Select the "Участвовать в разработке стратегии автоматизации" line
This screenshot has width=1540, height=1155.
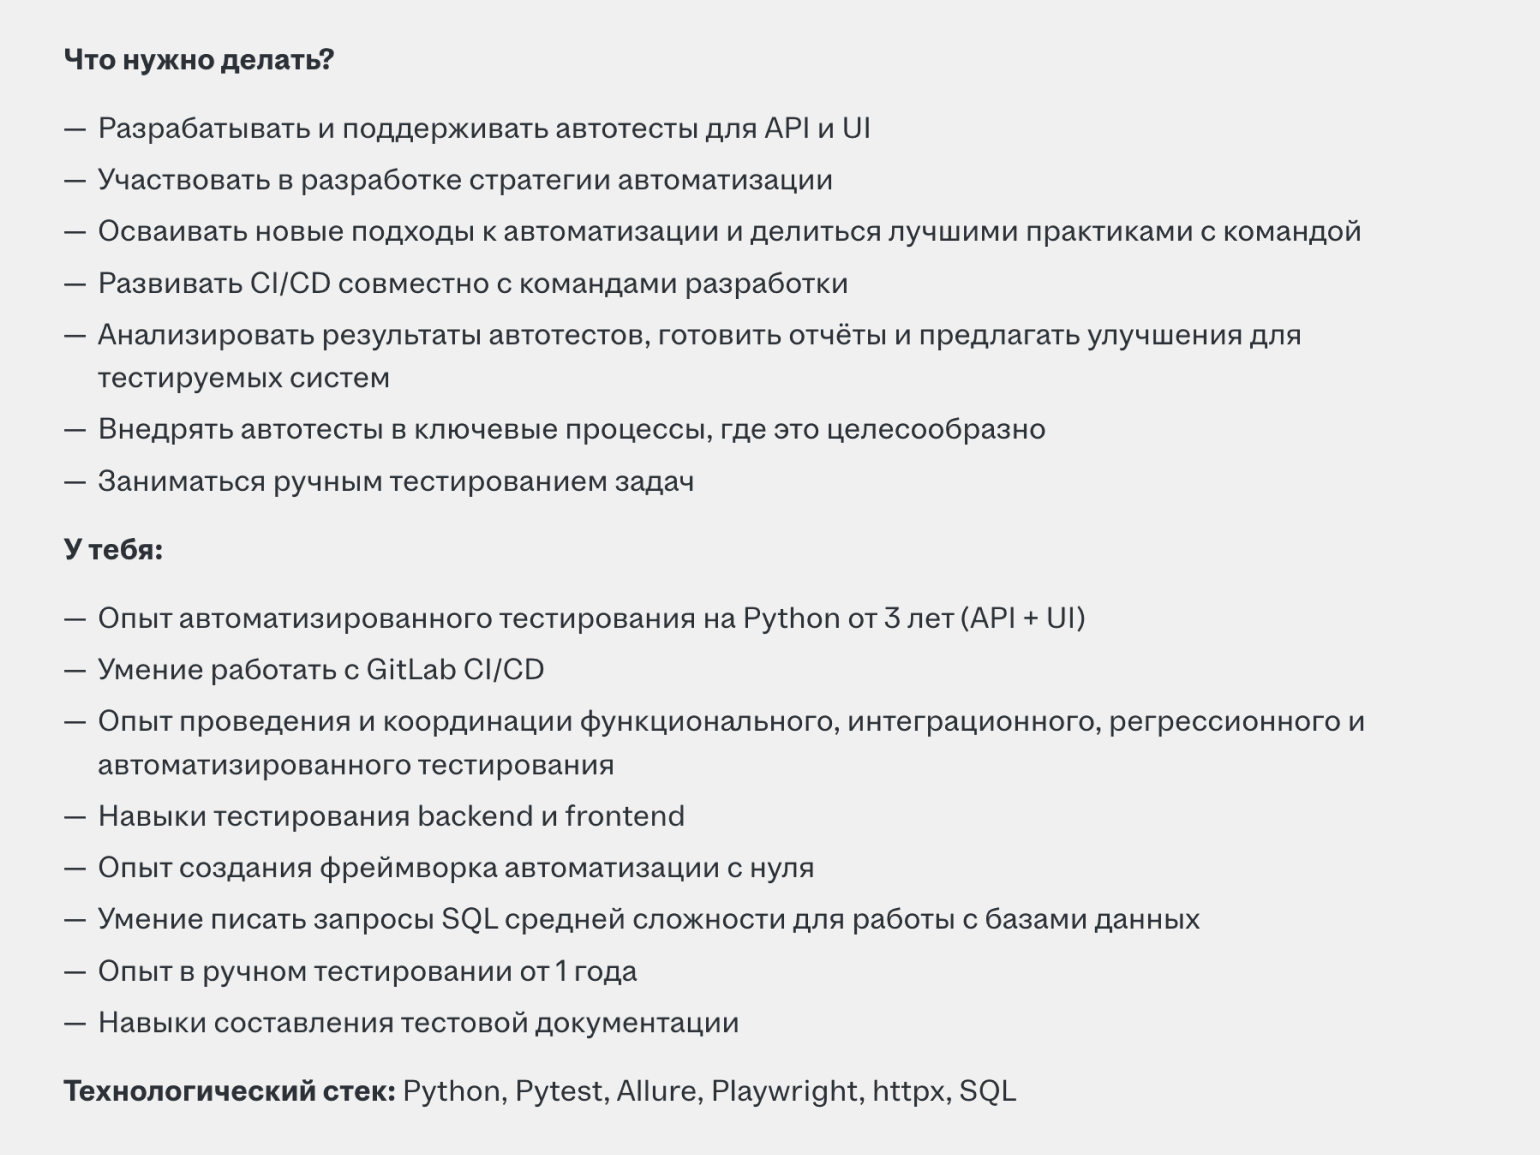pyautogui.click(x=465, y=181)
